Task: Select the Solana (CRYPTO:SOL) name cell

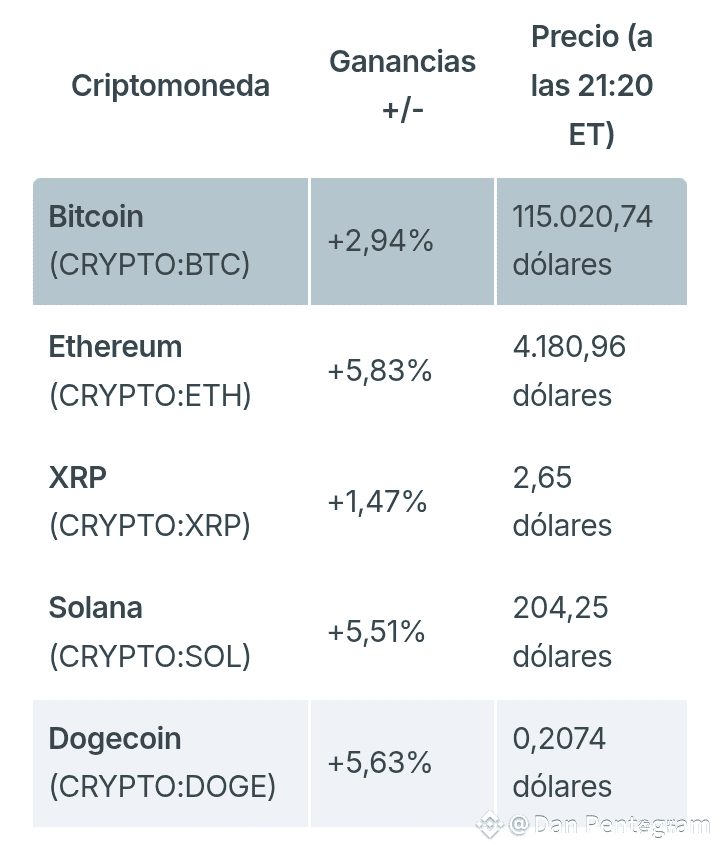Action: 150,632
